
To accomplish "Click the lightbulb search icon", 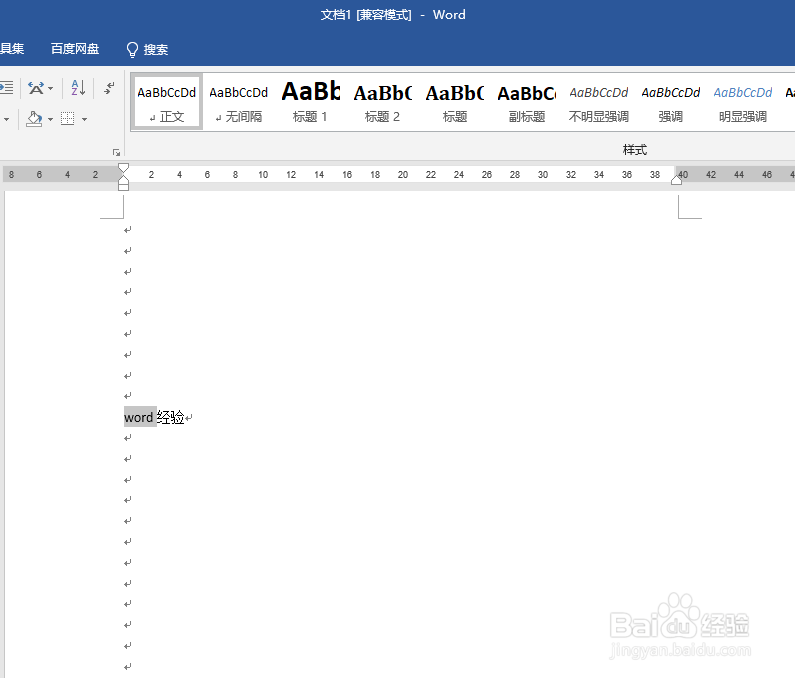I will coord(132,49).
